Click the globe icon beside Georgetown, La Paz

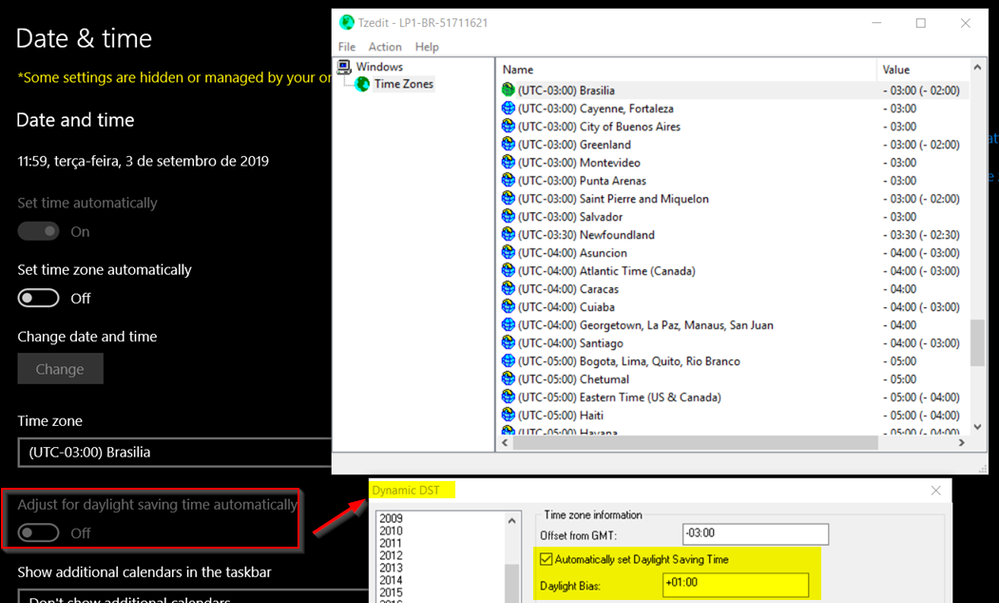(x=508, y=325)
